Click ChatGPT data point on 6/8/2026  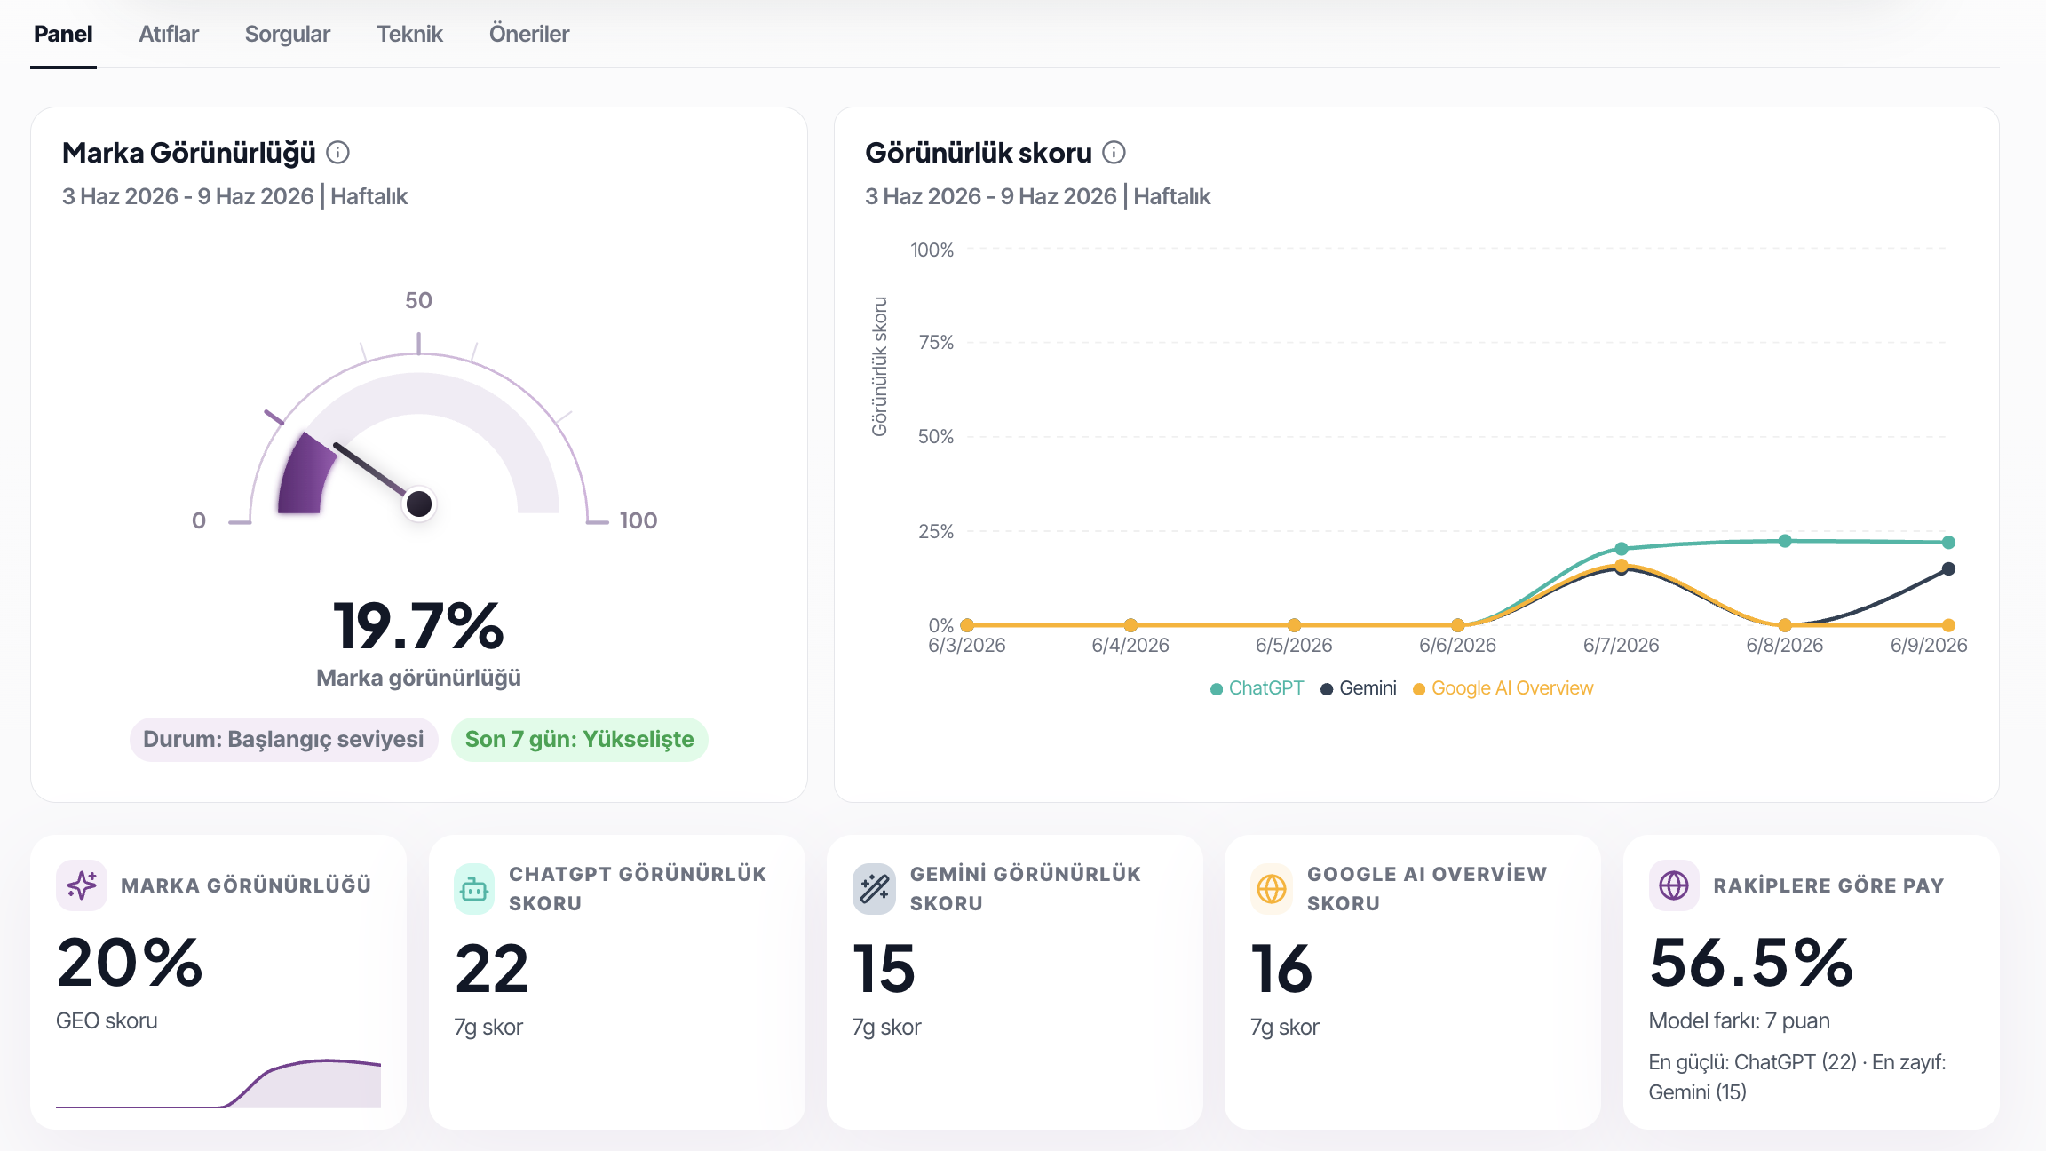point(1785,541)
